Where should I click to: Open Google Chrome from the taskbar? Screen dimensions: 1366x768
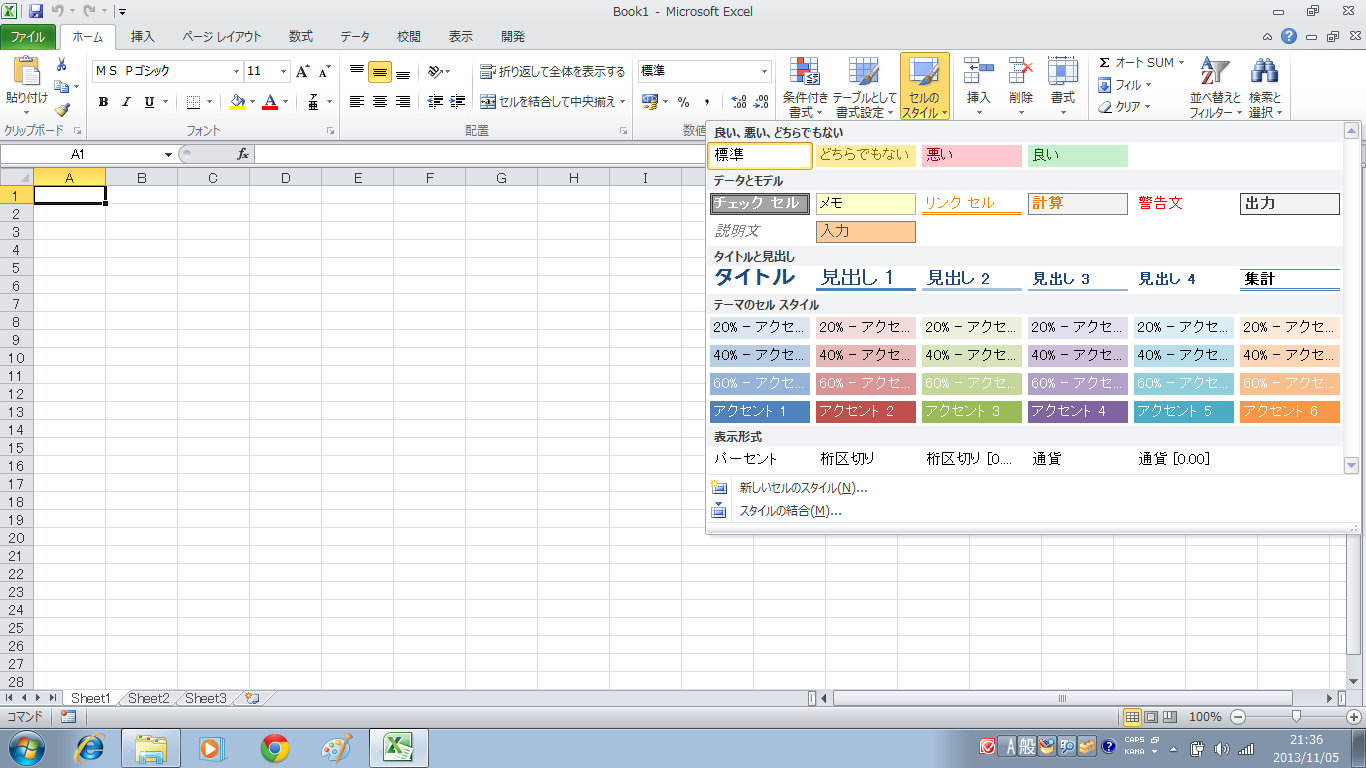[275, 748]
